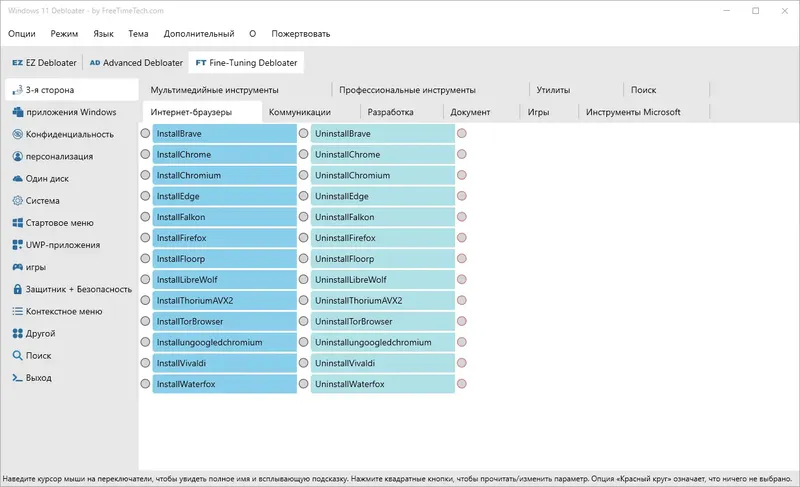The image size is (800, 487).
Task: Switch to the Communications subtab
Action: coord(300,112)
